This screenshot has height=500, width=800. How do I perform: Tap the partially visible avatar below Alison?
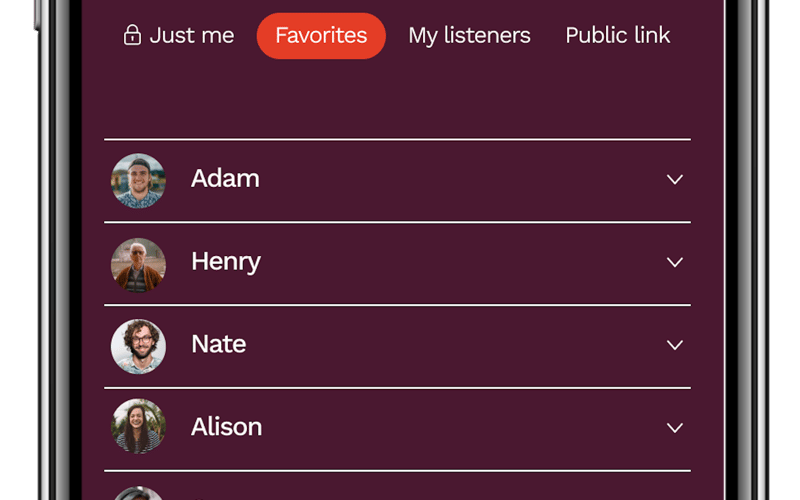point(138,493)
